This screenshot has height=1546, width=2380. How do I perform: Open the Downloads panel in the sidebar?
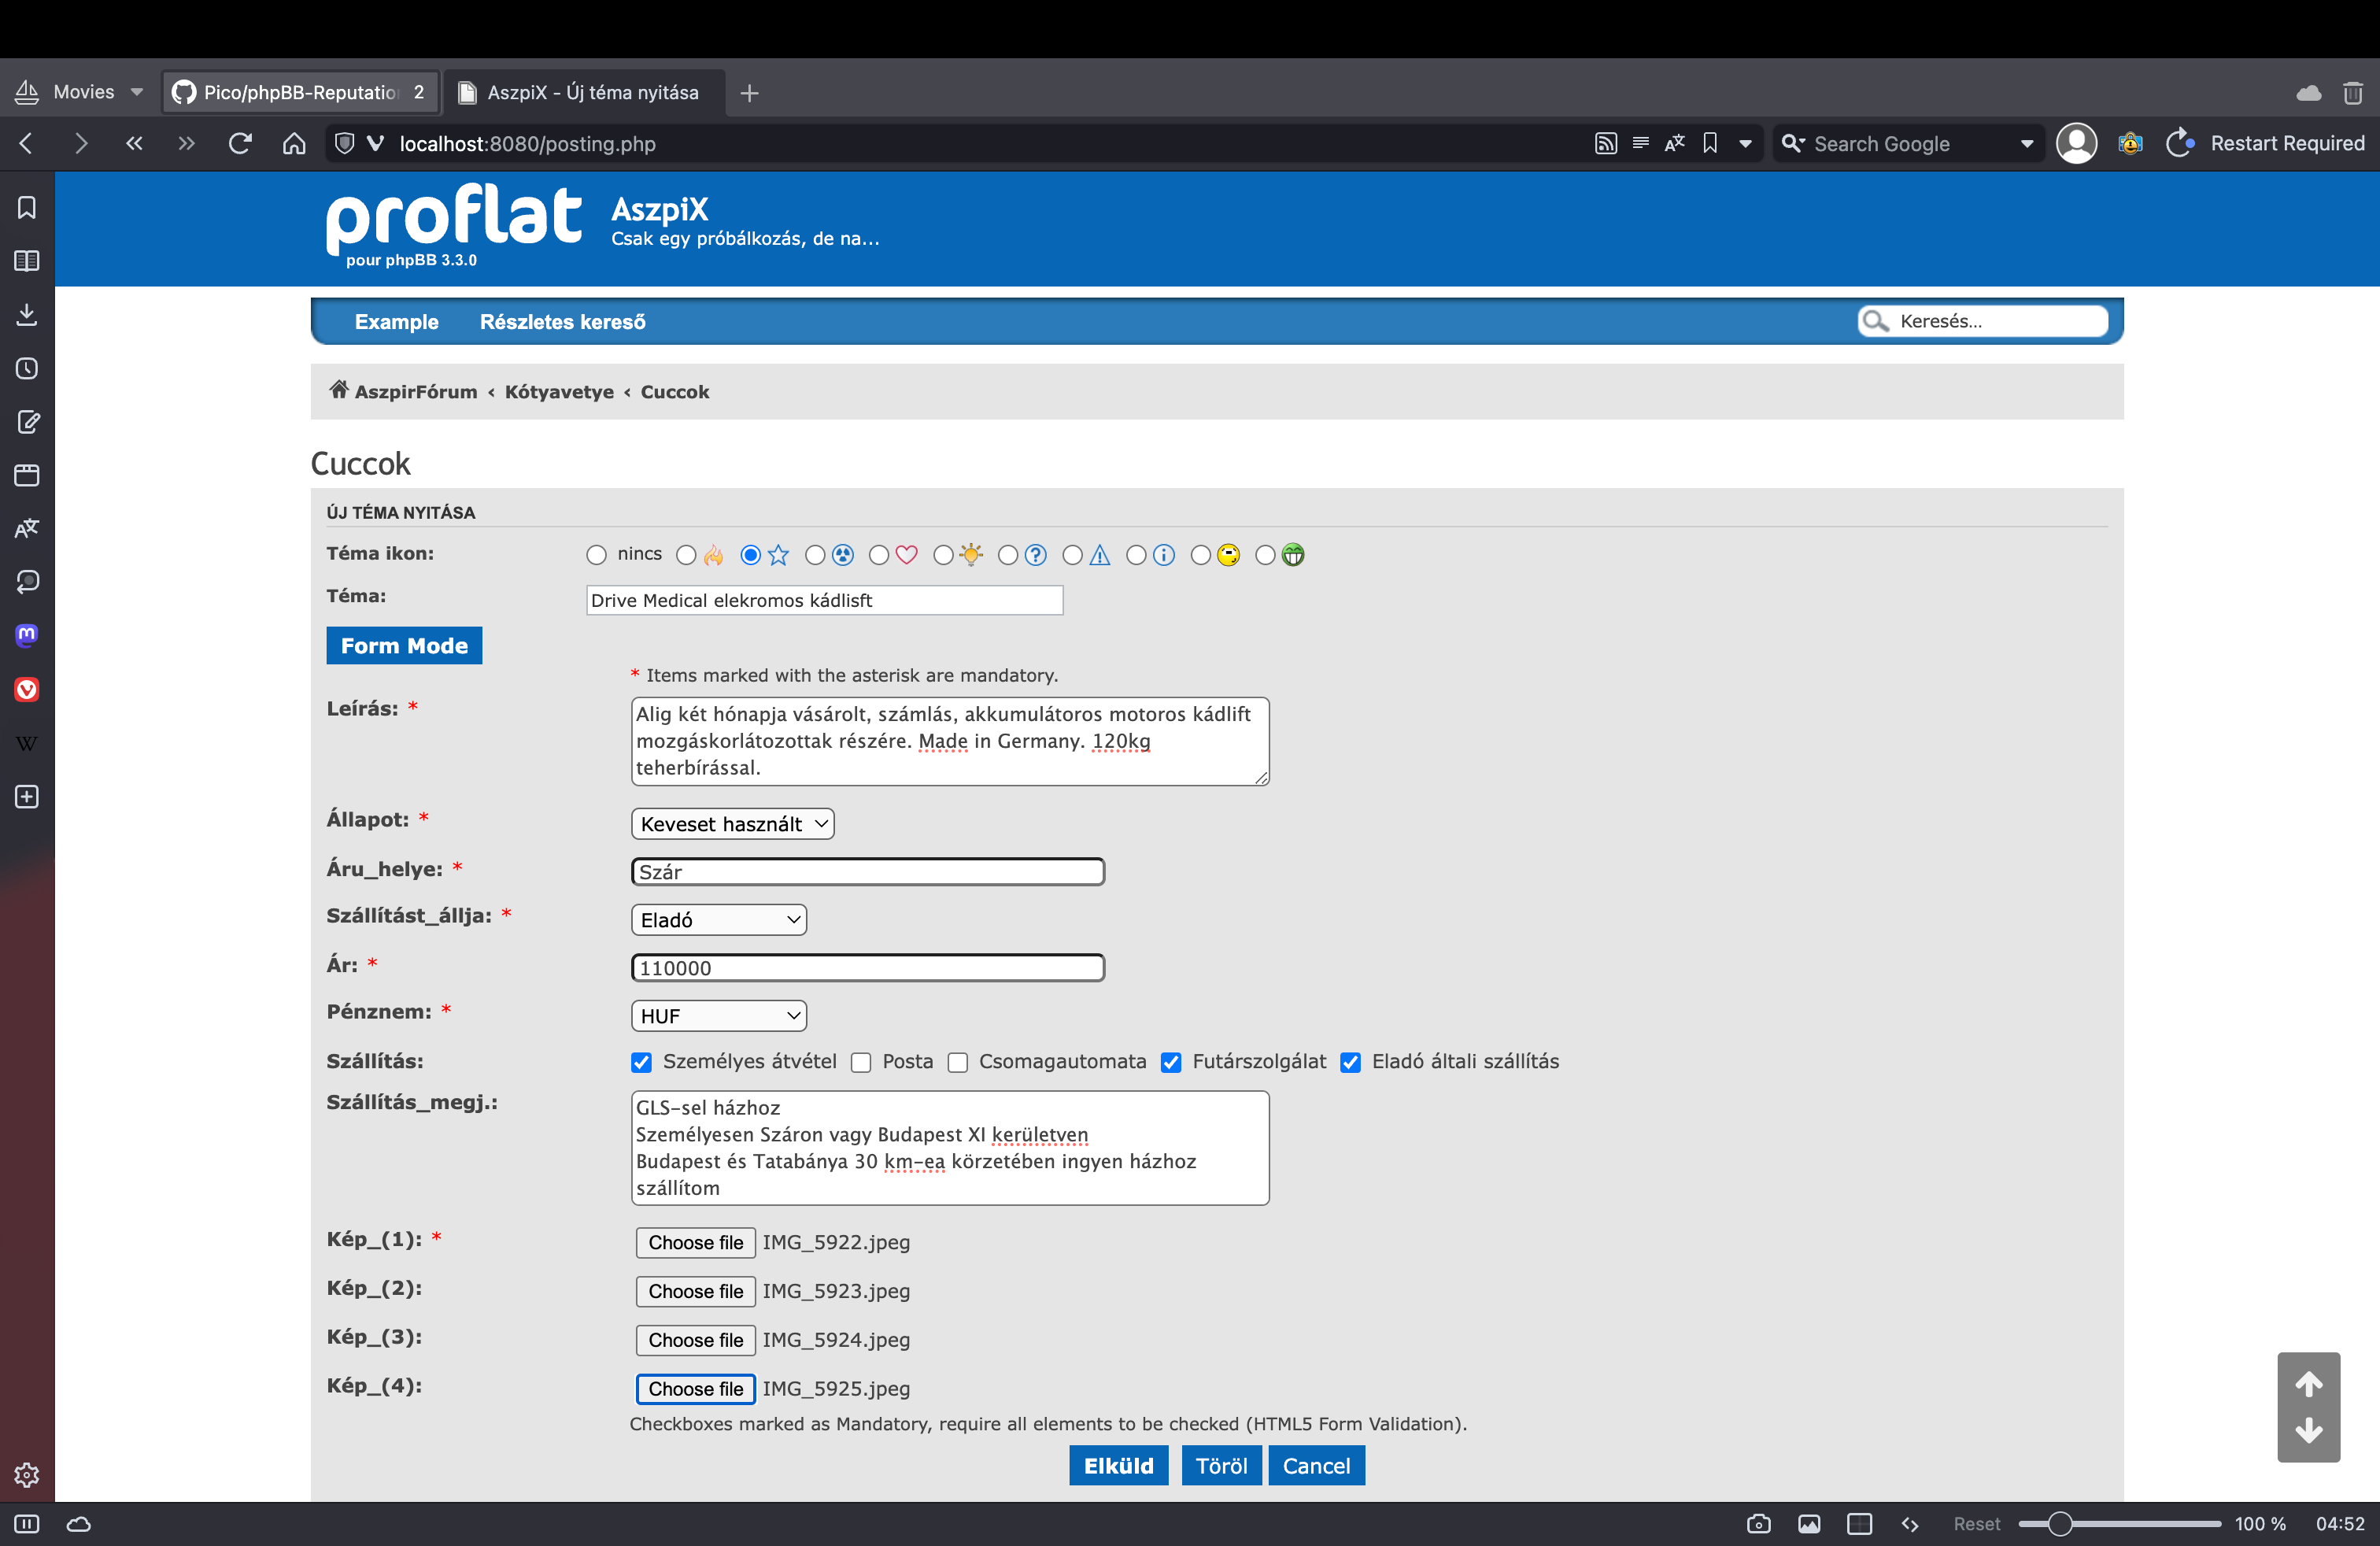(x=27, y=315)
